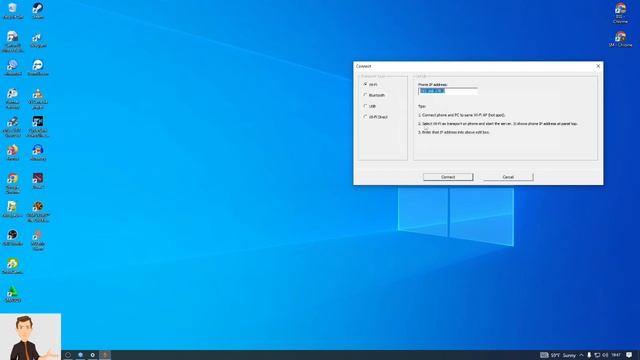The image size is (640, 360).
Task: Click the 'Phone IP address' label
Action: 432,84
